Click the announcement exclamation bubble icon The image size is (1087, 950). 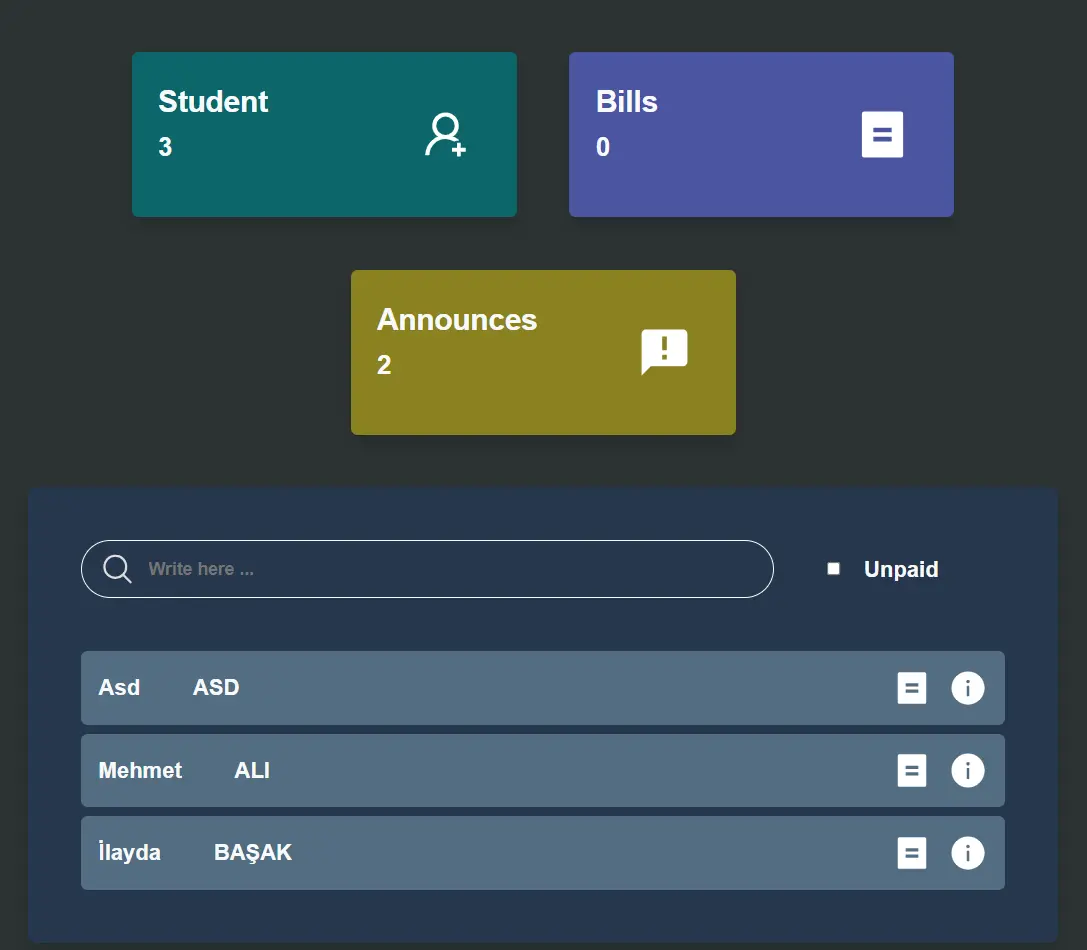(664, 352)
